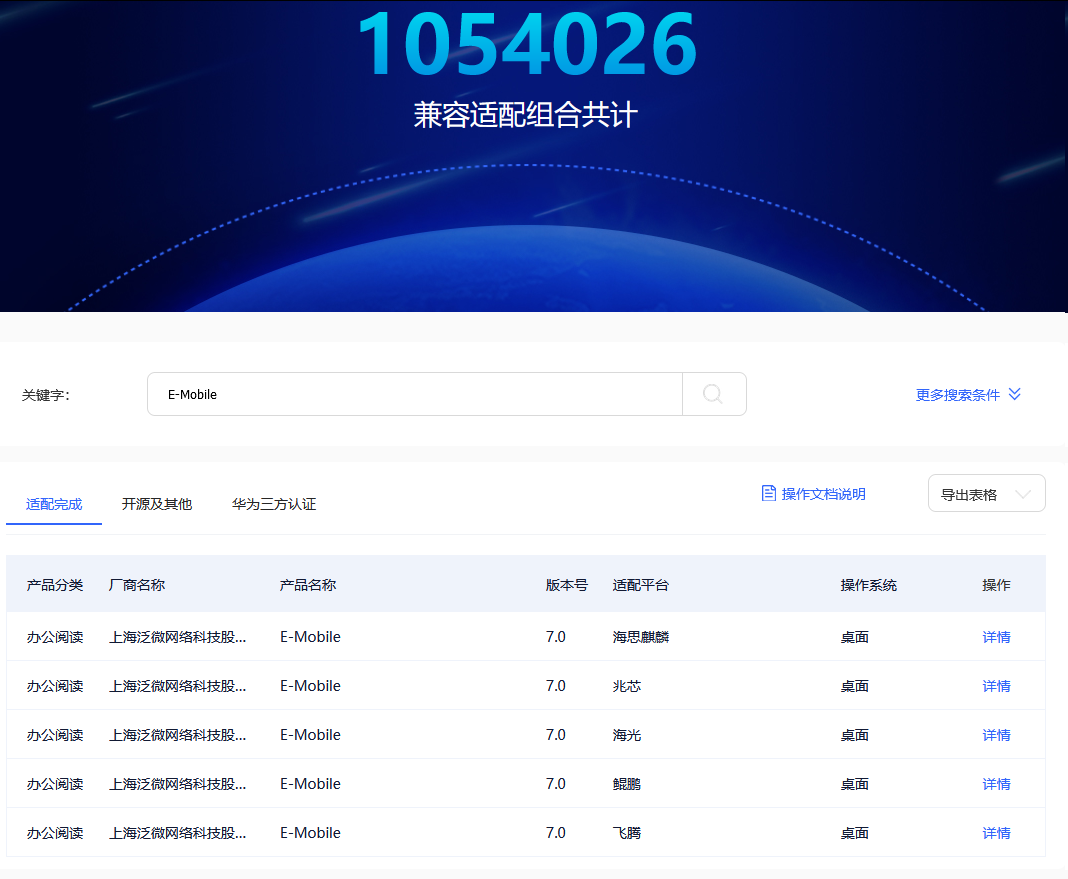This screenshot has height=879, width=1068.
Task: Click vendor name 上海泛微网络科技股 in first row
Action: 178,636
